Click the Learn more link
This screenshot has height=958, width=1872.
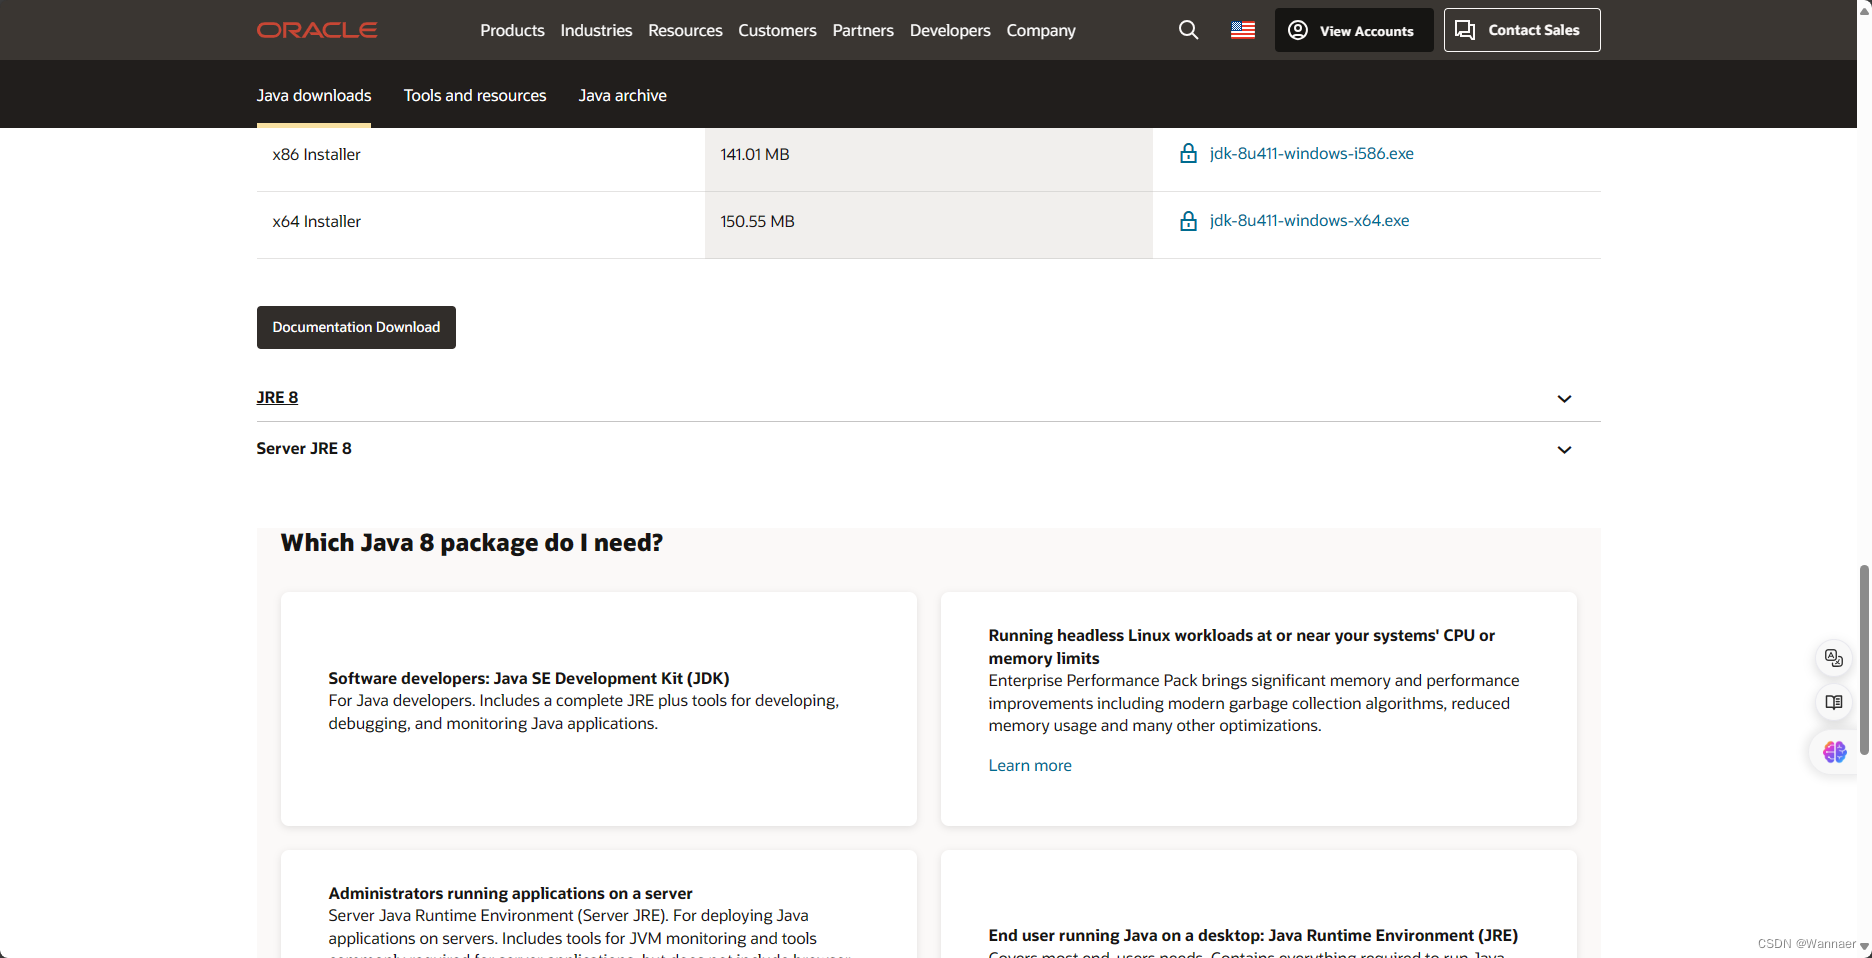point(1030,765)
